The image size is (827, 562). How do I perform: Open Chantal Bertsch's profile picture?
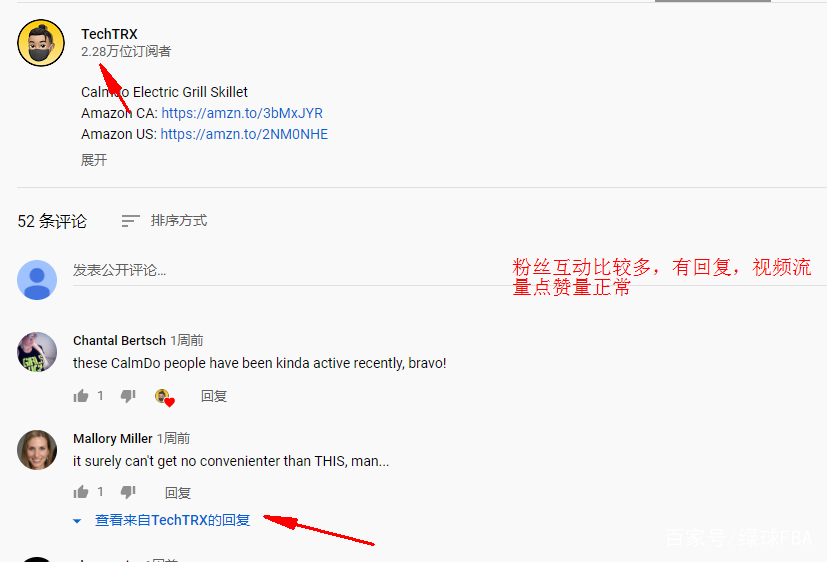[37, 352]
